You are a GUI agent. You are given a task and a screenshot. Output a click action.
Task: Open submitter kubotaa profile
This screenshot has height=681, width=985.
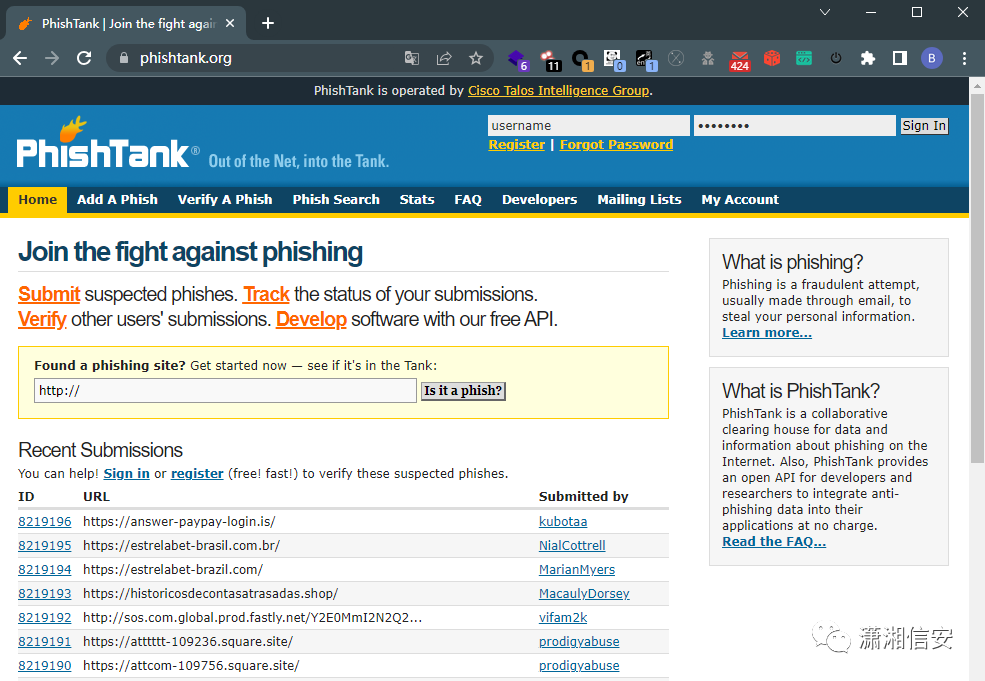tap(563, 521)
